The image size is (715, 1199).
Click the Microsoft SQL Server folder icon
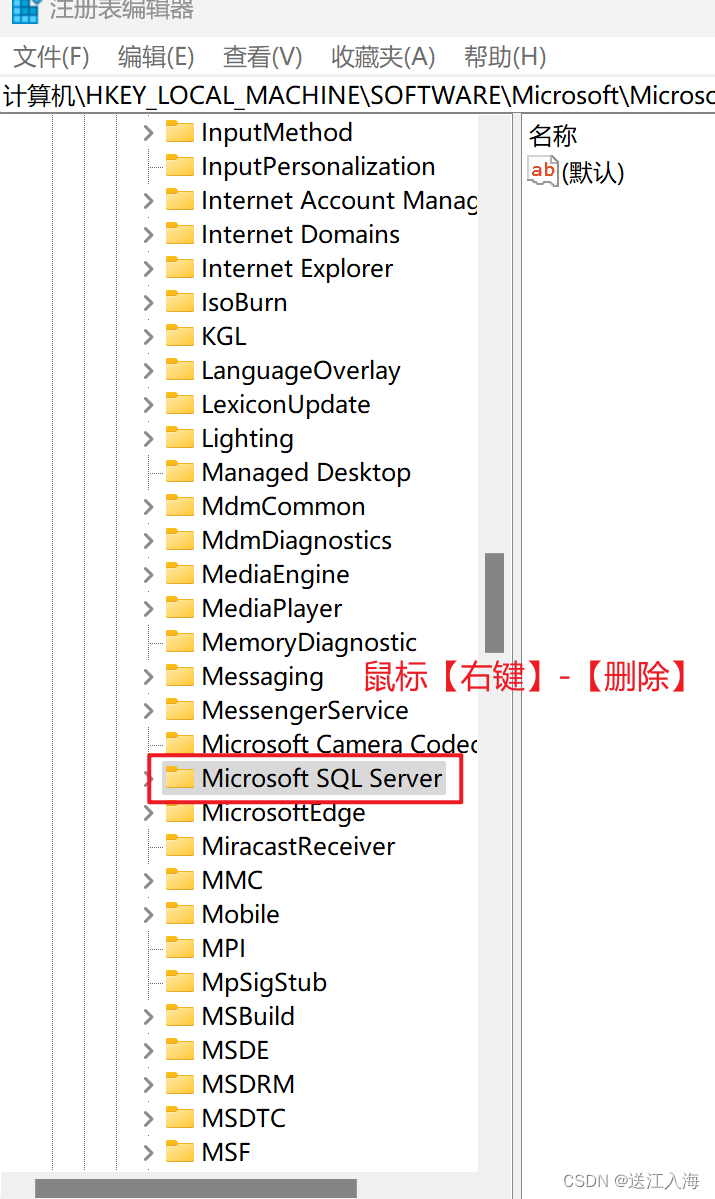[180, 778]
